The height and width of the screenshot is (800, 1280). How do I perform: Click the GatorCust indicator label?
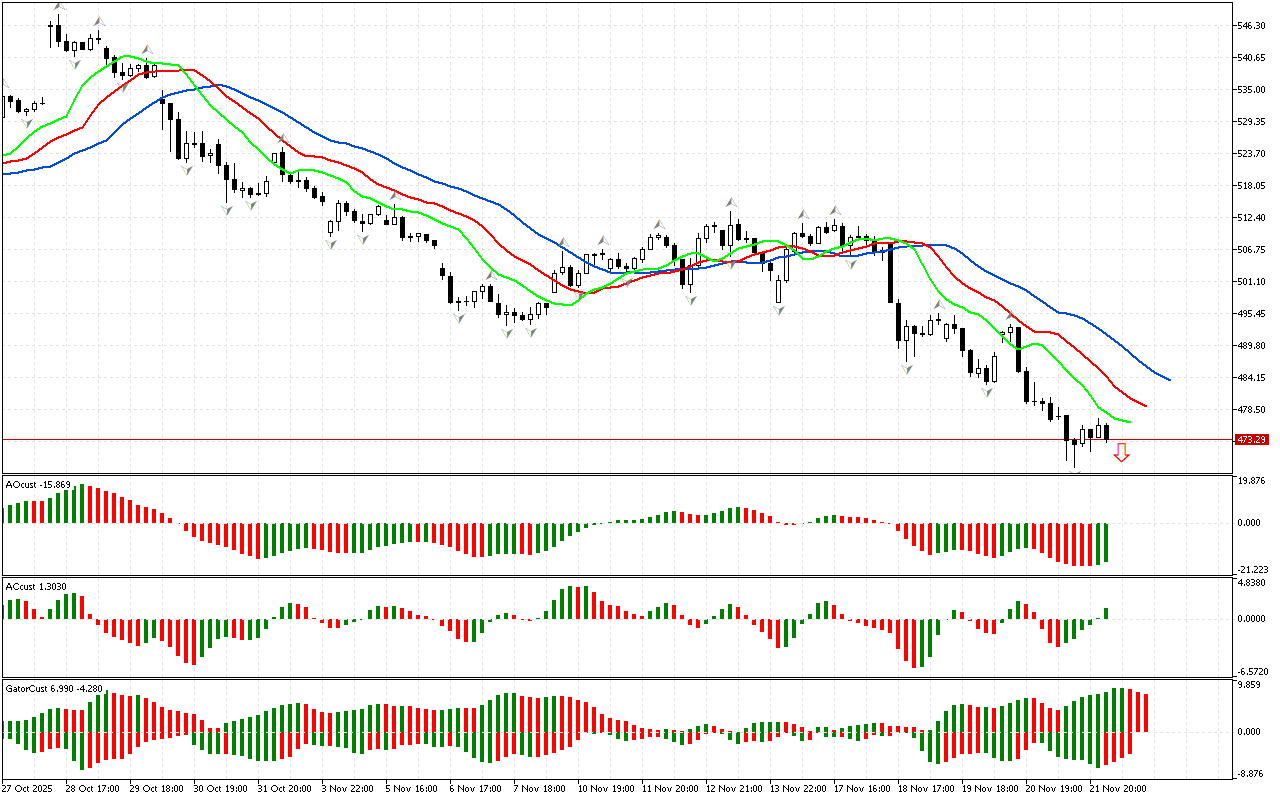[x=53, y=689]
